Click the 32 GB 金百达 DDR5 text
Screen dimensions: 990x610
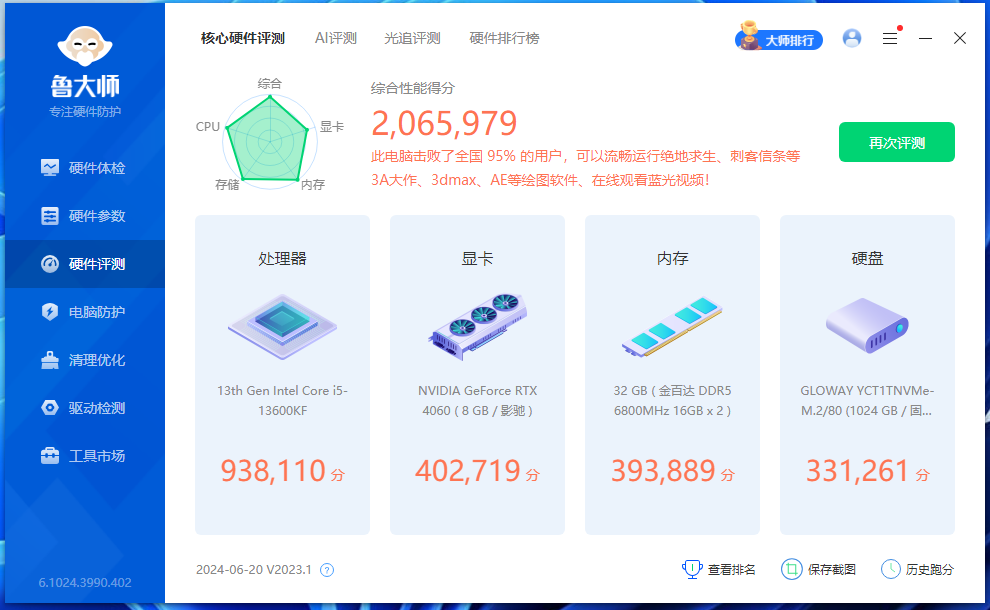point(672,400)
